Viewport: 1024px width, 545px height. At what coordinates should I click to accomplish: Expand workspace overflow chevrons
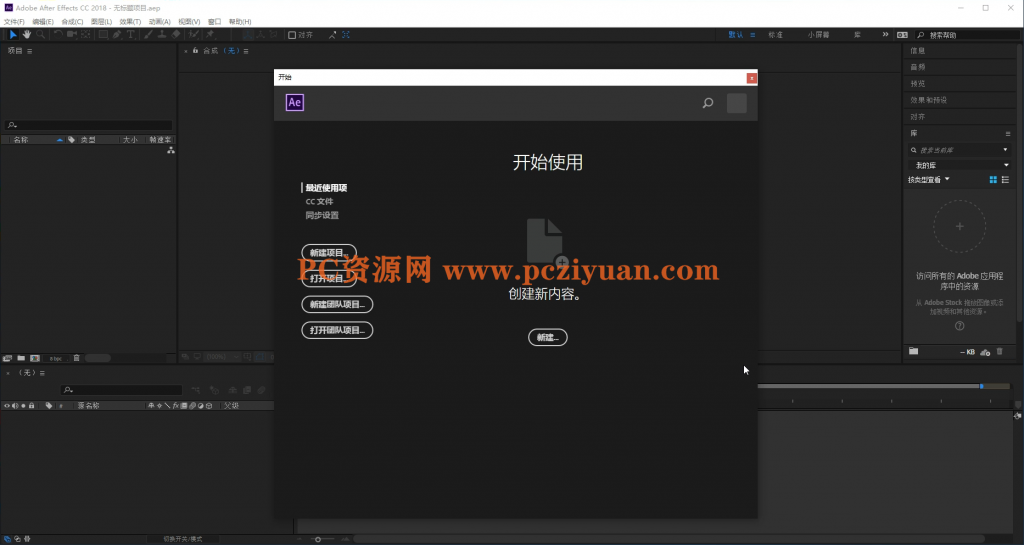click(885, 35)
